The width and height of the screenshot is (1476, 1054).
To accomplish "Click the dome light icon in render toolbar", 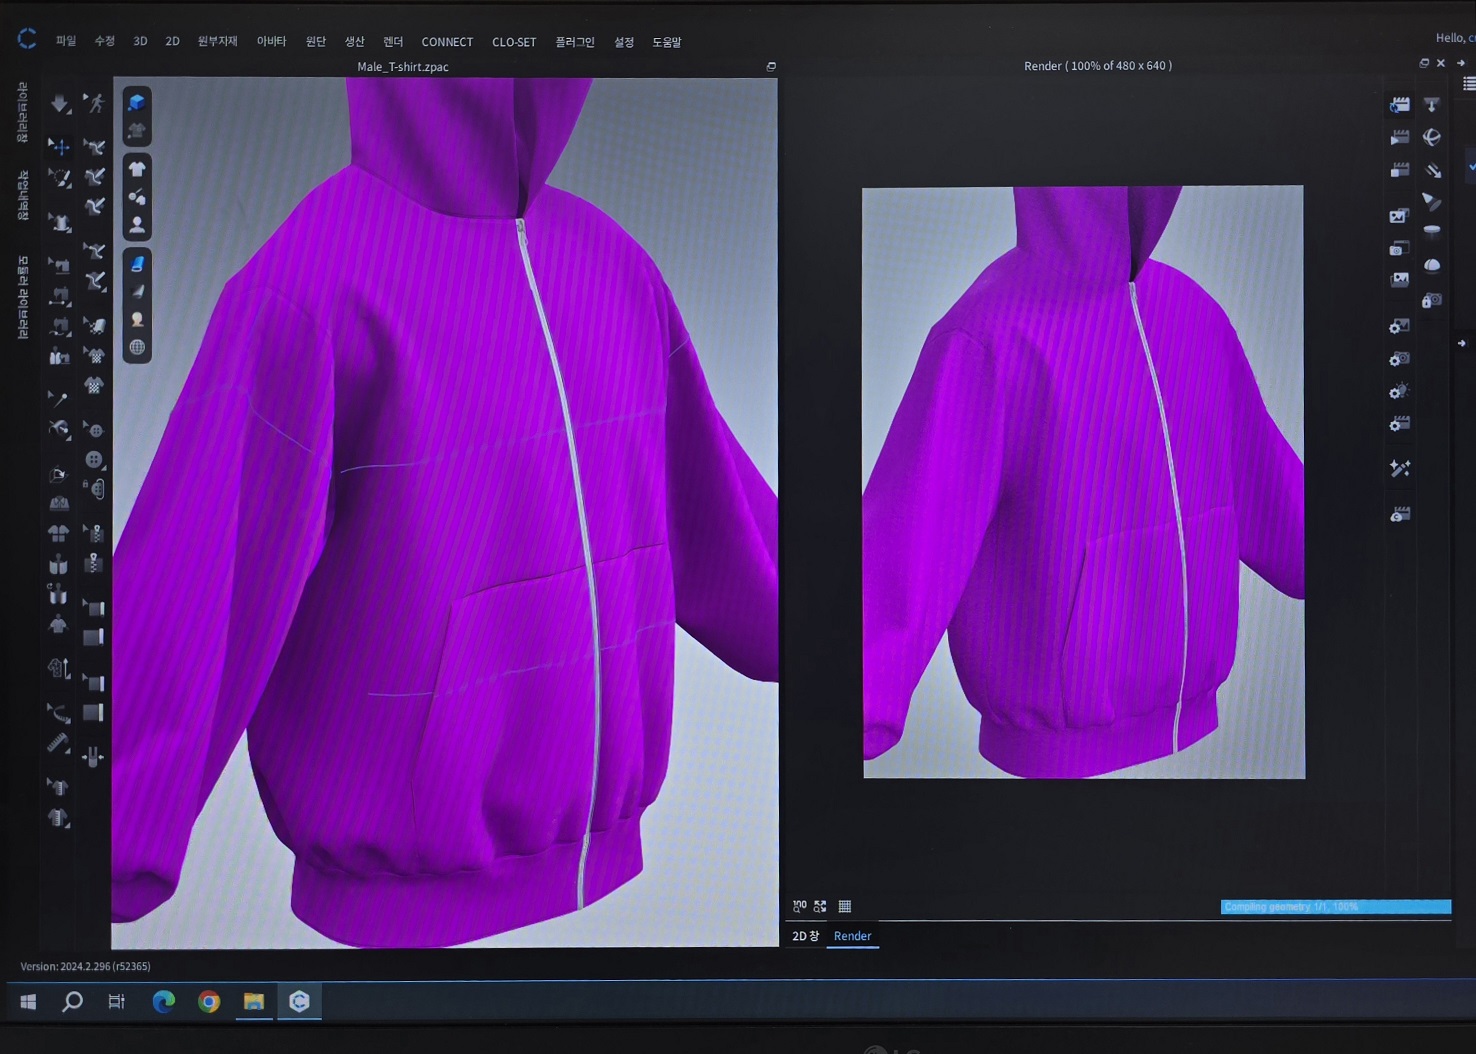I will [1432, 265].
